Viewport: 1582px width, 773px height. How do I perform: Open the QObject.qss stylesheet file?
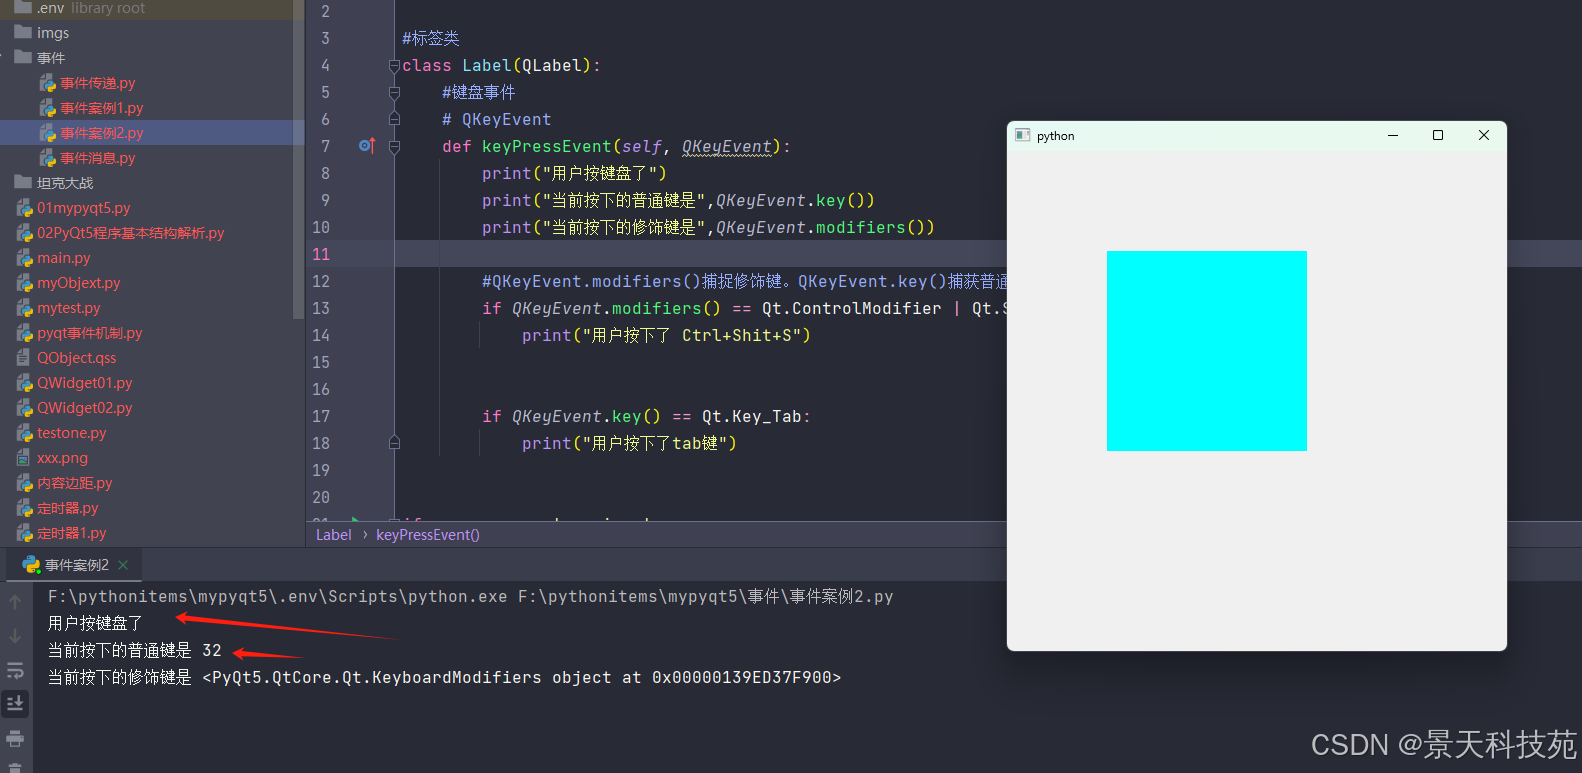tap(76, 358)
